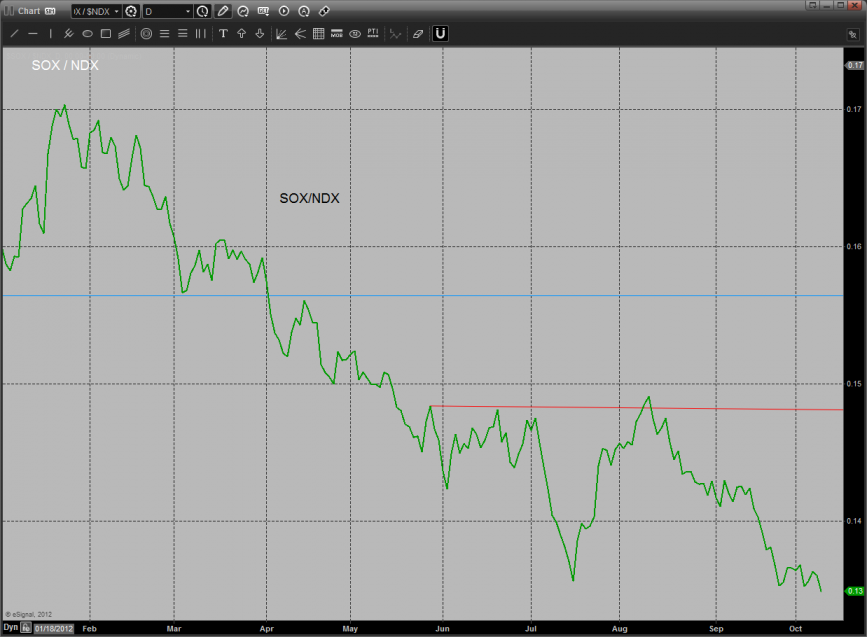The width and height of the screenshot is (867, 637).
Task: Select the ellipse drawing tool
Action: (x=87, y=34)
